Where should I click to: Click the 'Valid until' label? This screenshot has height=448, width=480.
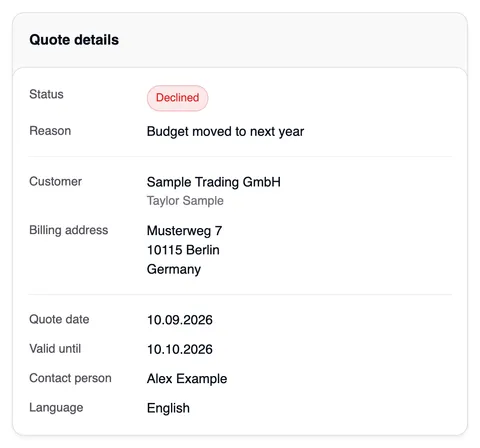pos(55,349)
